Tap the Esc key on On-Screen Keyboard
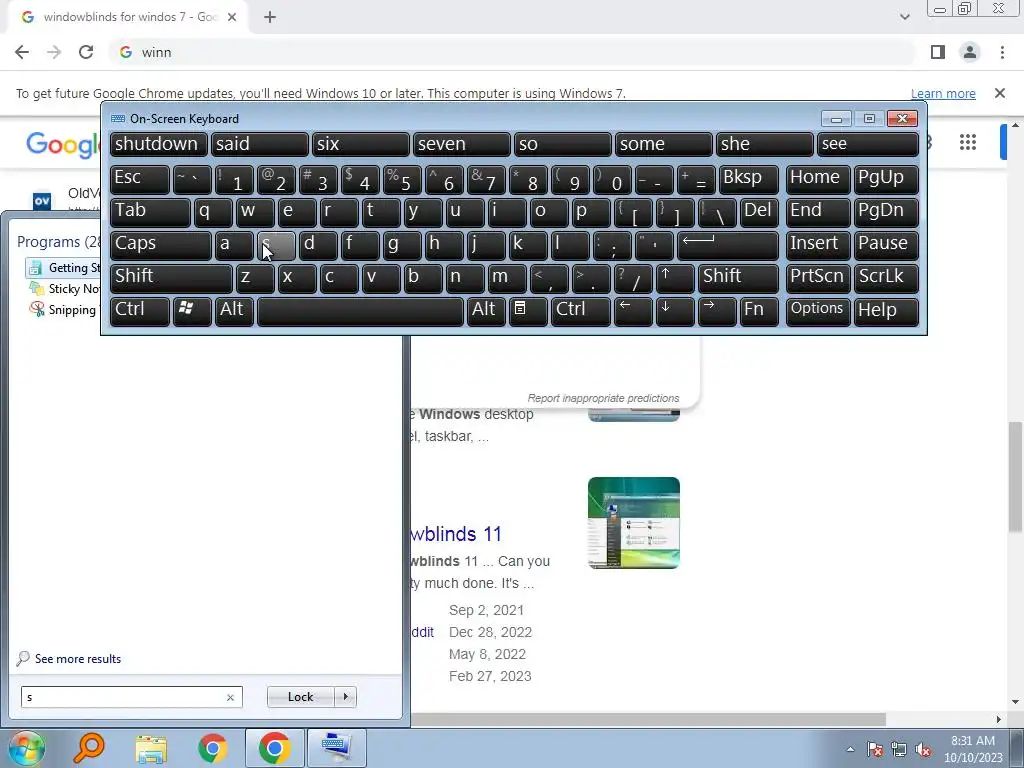This screenshot has width=1024, height=768. coord(140,179)
